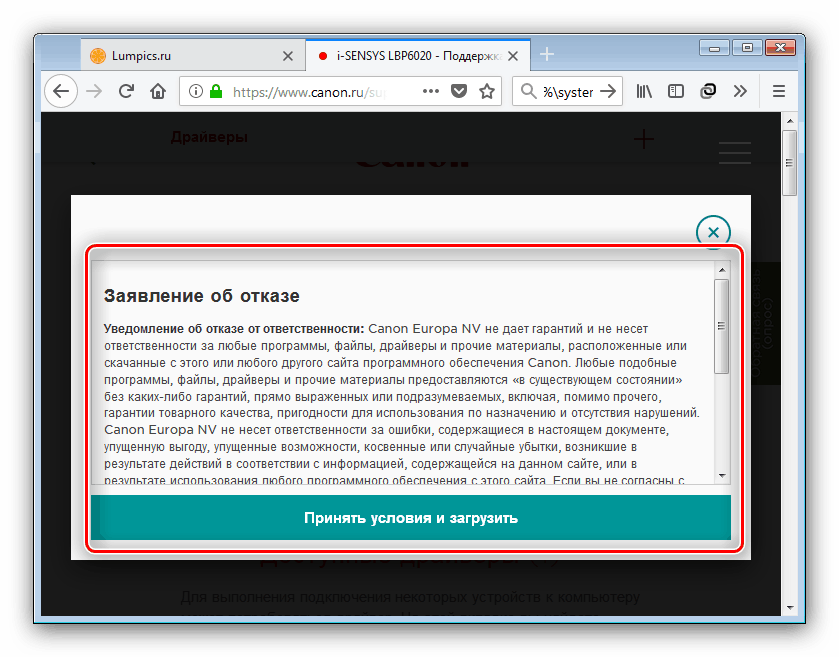The height and width of the screenshot is (657, 839).
Task: Select the i-SENSYS LBP6020 tab
Action: pos(410,56)
